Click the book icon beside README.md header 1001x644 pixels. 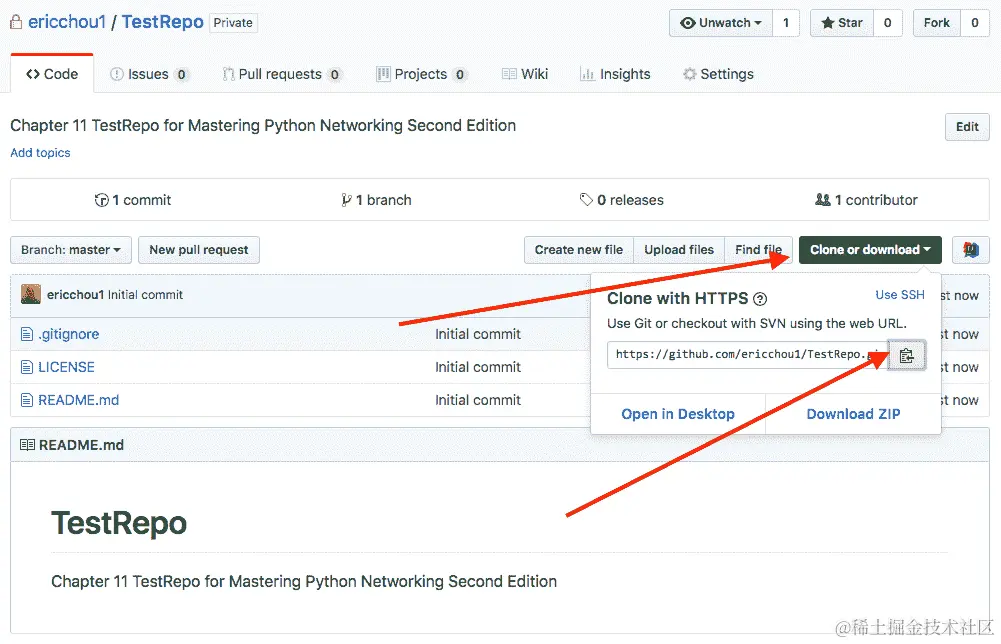(x=27, y=445)
